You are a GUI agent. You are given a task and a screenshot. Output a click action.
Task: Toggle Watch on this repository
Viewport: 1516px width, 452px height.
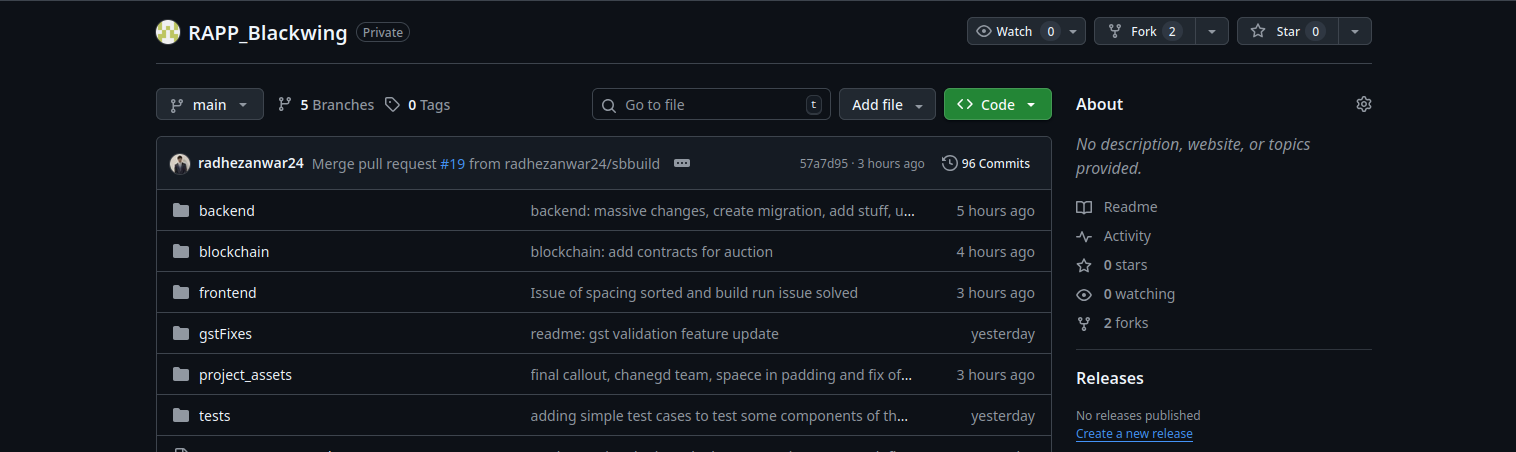click(x=1015, y=32)
